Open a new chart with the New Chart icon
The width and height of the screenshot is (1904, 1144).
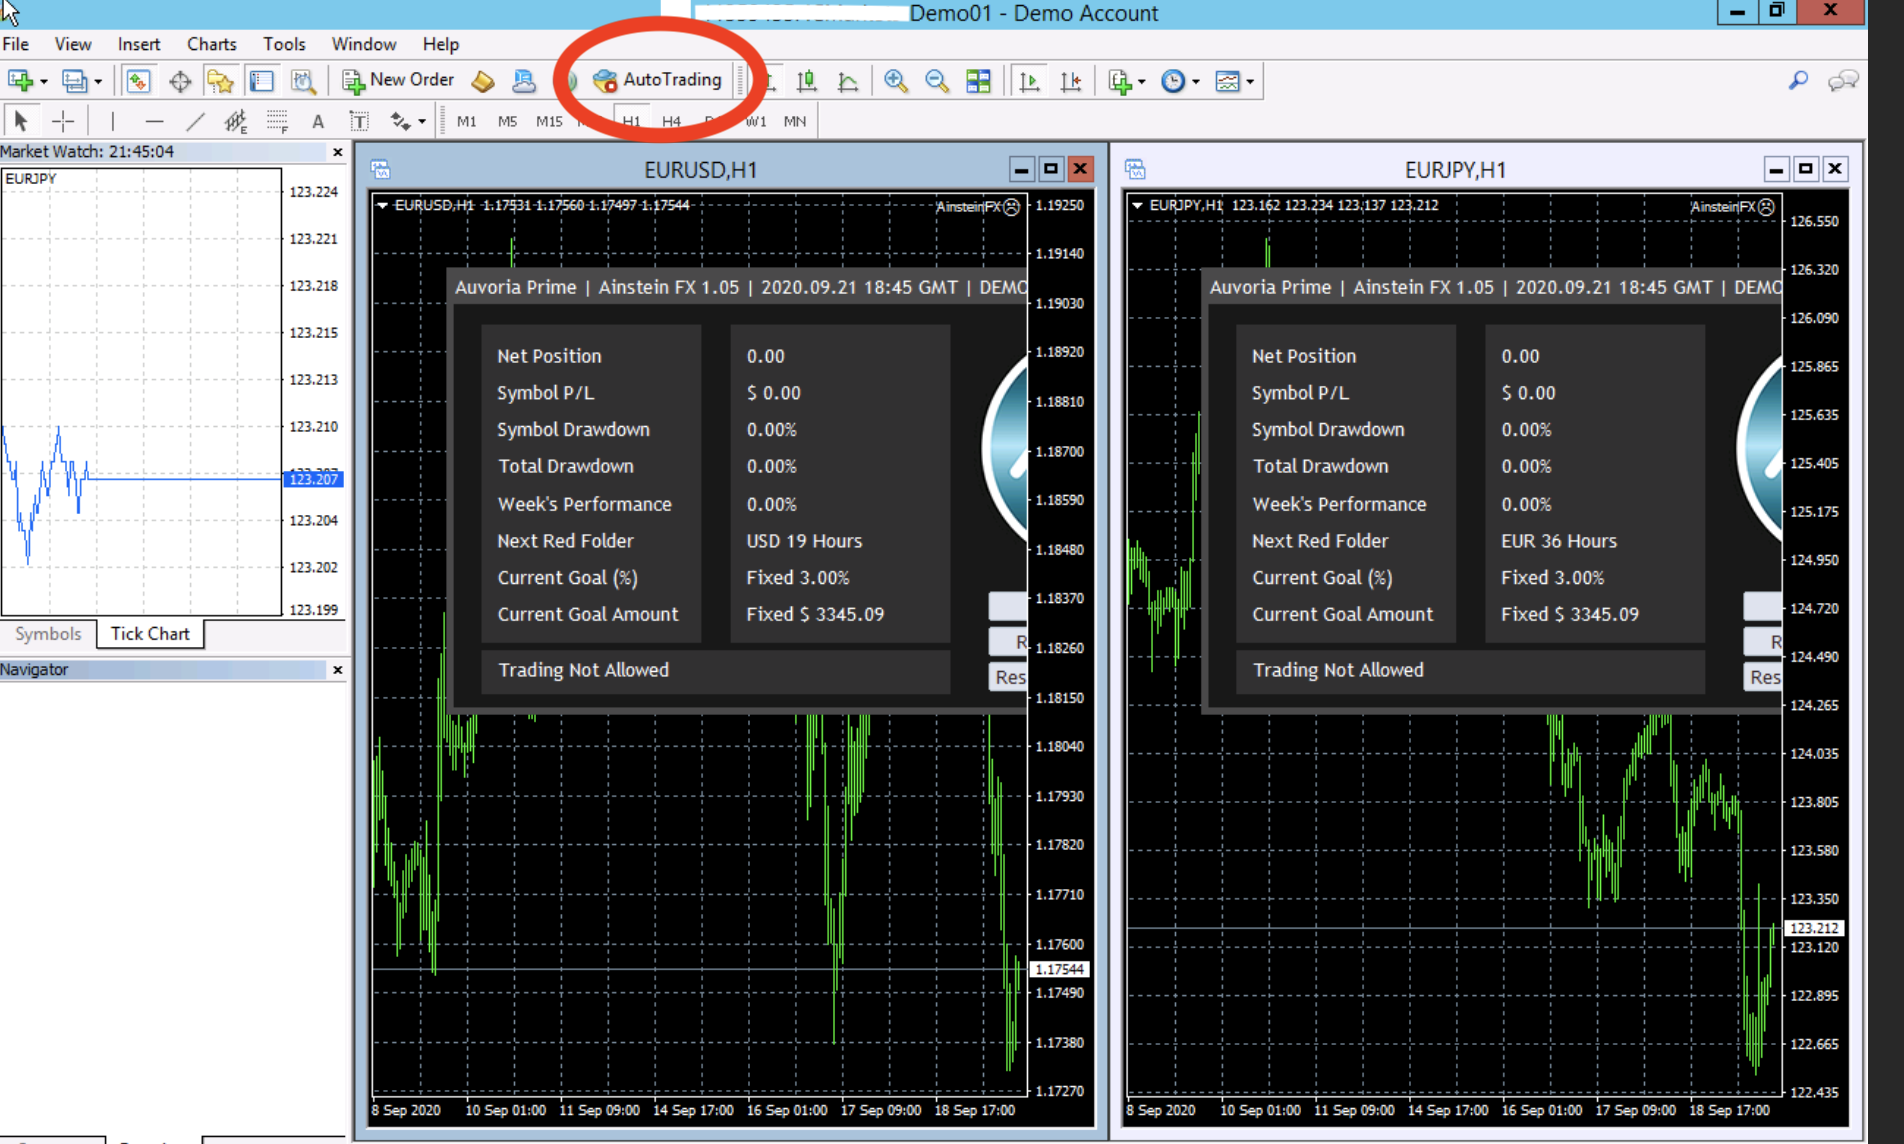pyautogui.click(x=20, y=81)
